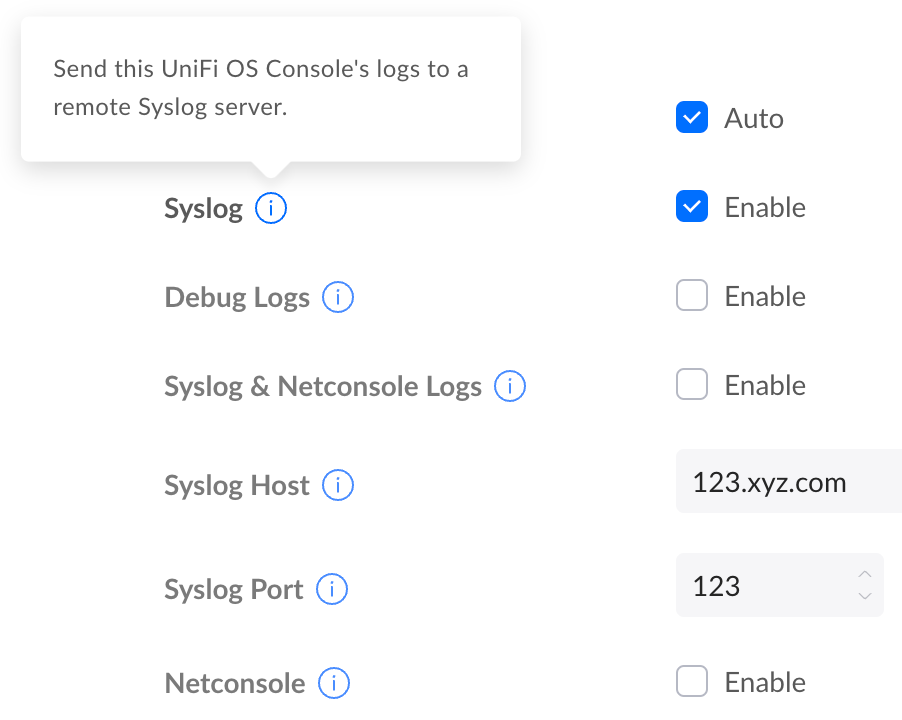This screenshot has width=902, height=720.
Task: Tick Syslog & Netconsole Logs Enable checkbox
Action: 692,385
